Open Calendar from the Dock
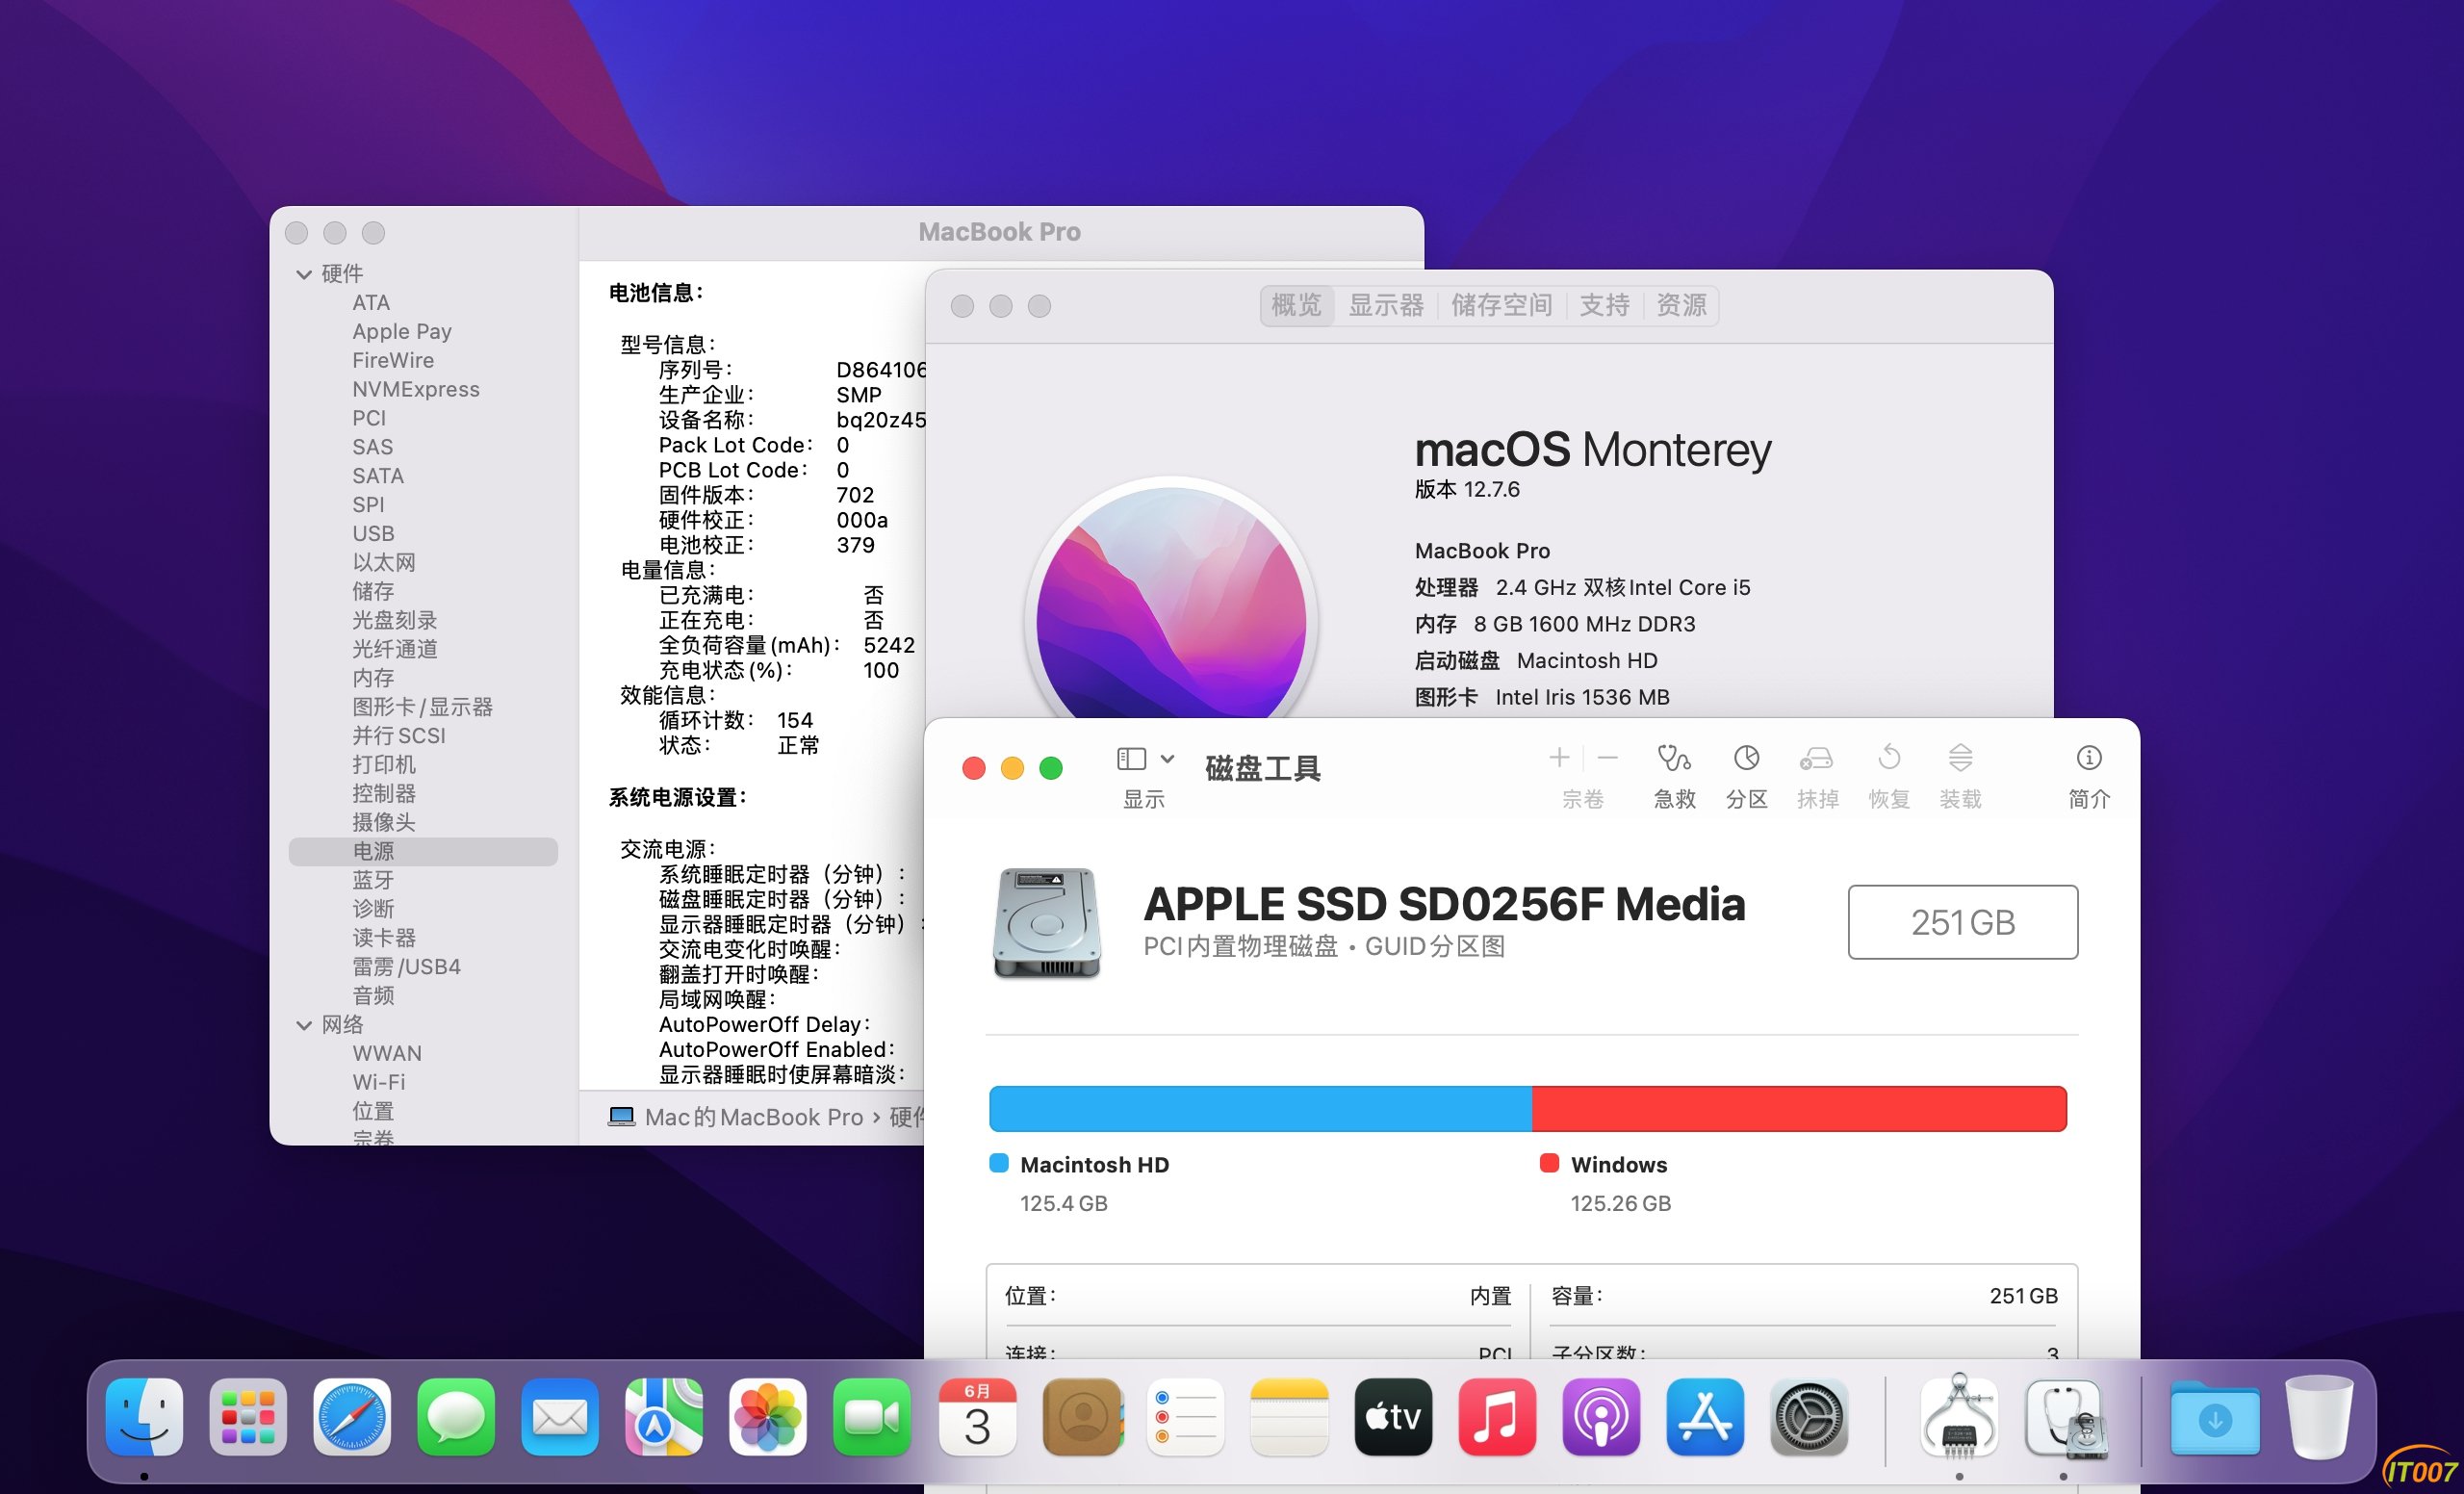2464x1494 pixels. (977, 1416)
